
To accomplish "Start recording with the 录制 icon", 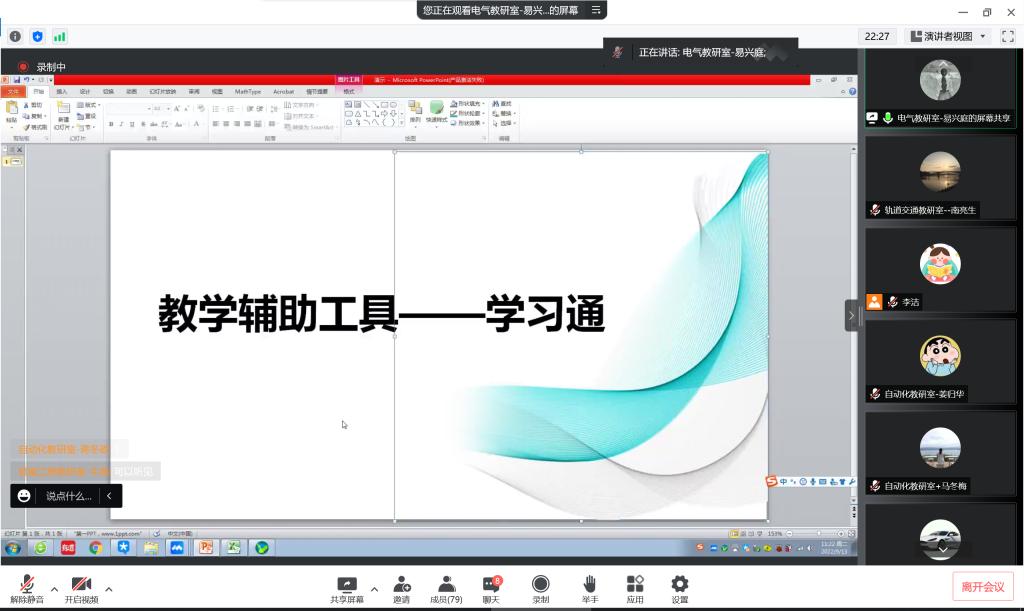I will pos(540,588).
